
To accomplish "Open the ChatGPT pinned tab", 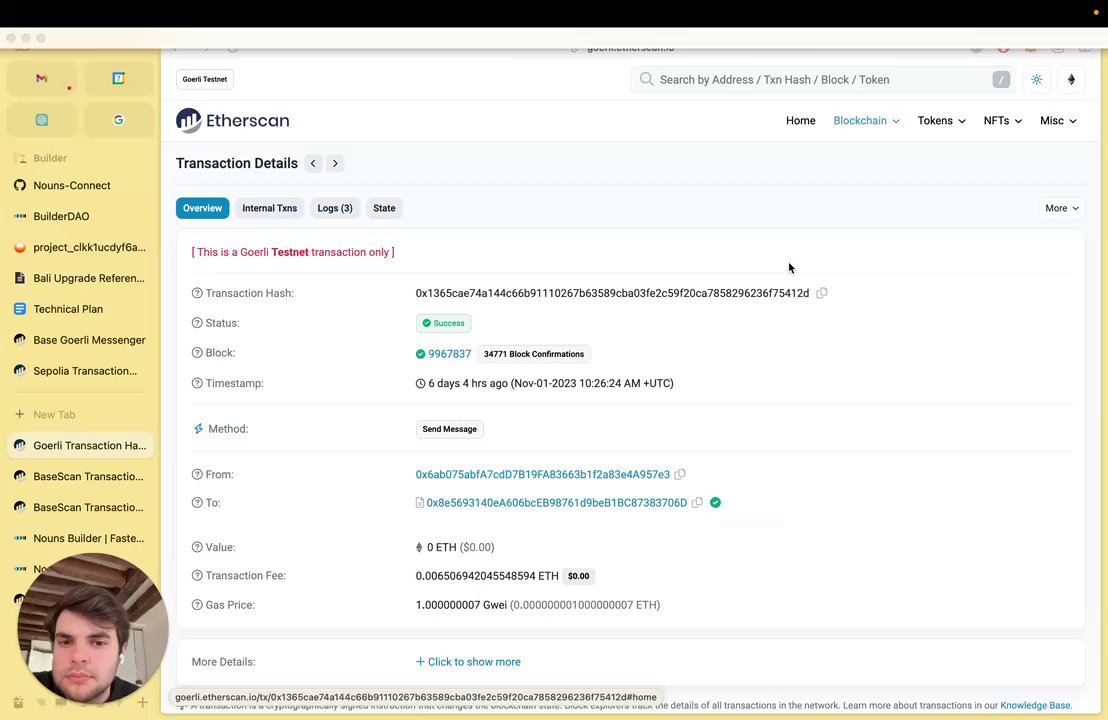I will (x=42, y=120).
